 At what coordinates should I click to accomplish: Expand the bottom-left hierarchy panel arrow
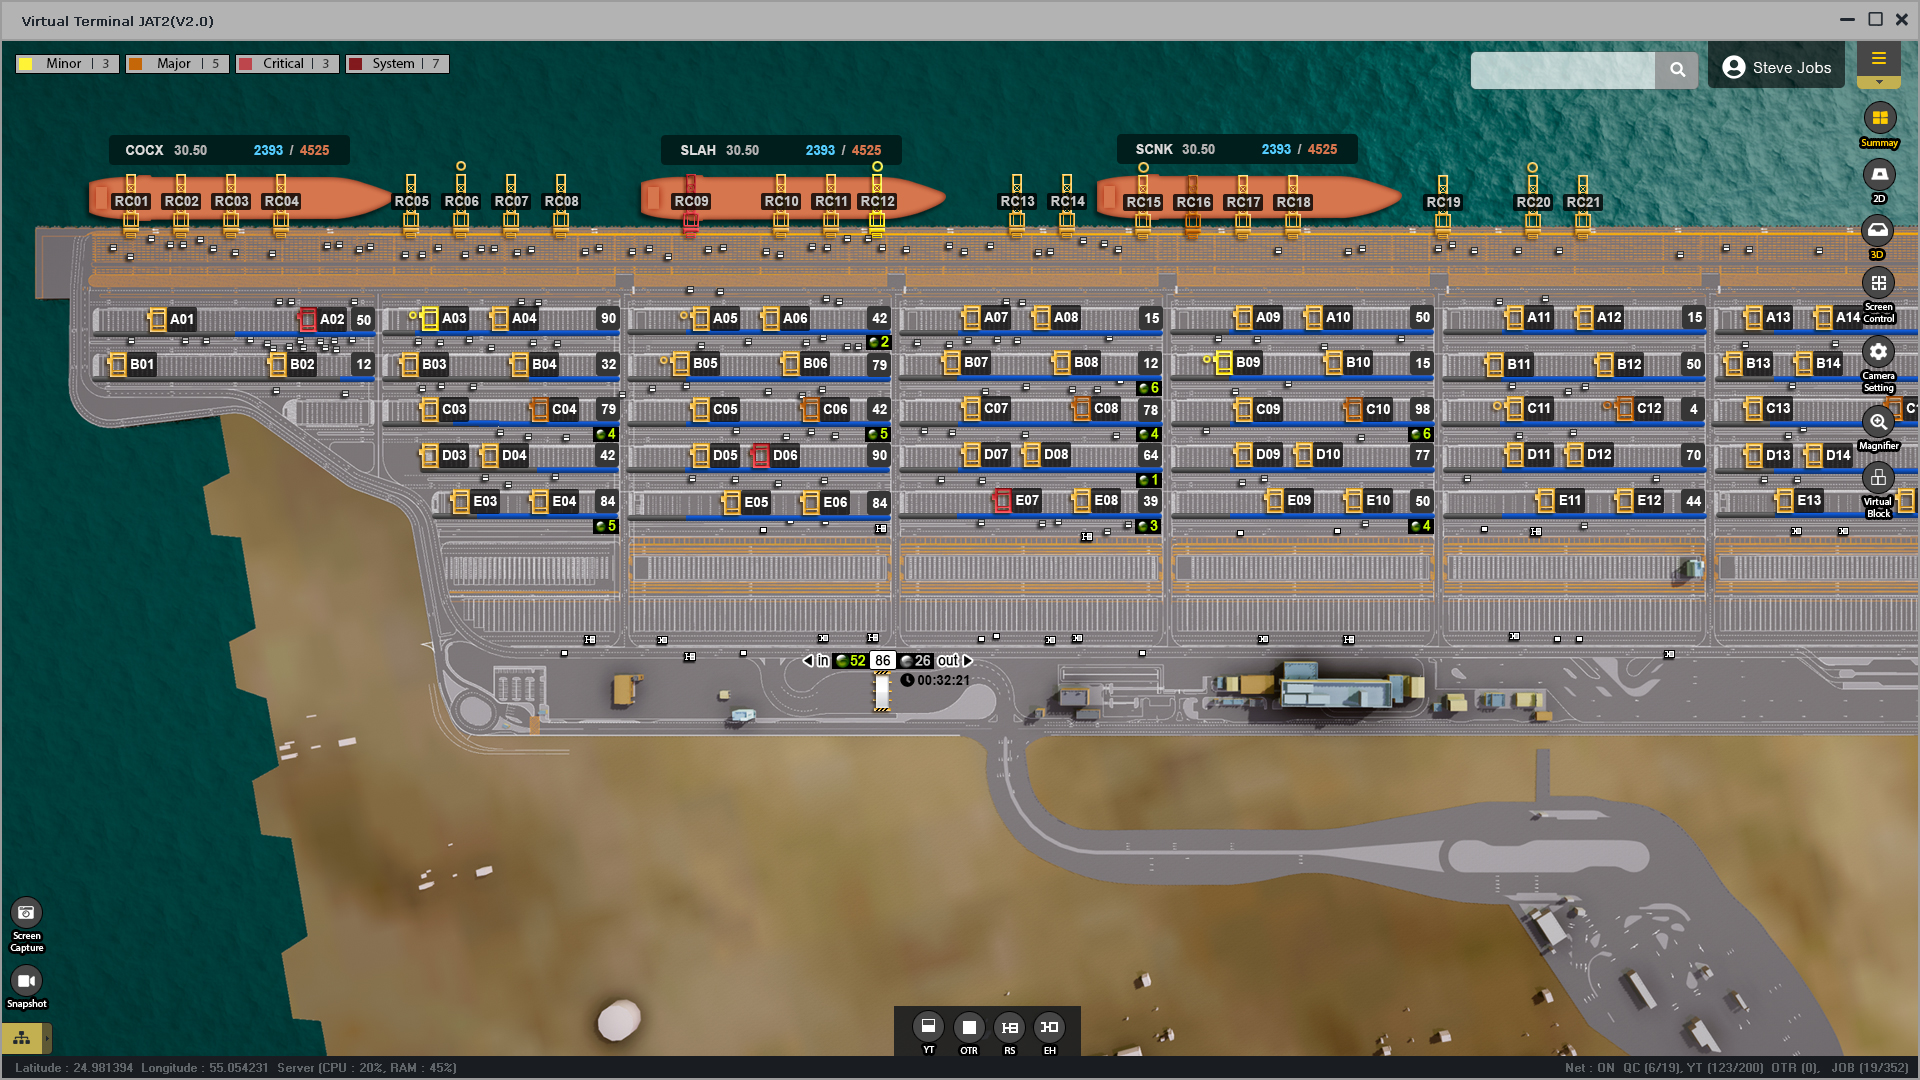[x=47, y=1039]
